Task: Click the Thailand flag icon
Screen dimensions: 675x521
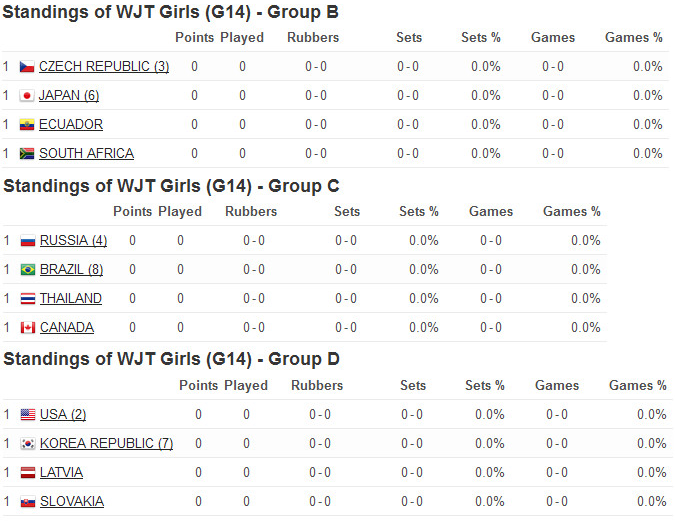Action: (x=28, y=299)
